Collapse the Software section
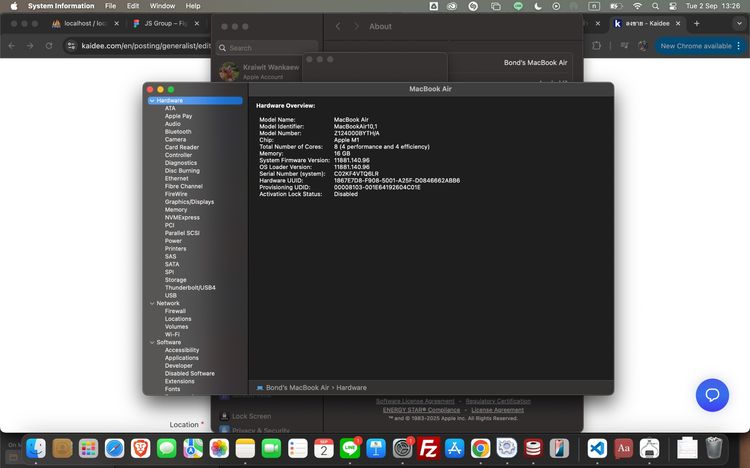 tap(152, 343)
